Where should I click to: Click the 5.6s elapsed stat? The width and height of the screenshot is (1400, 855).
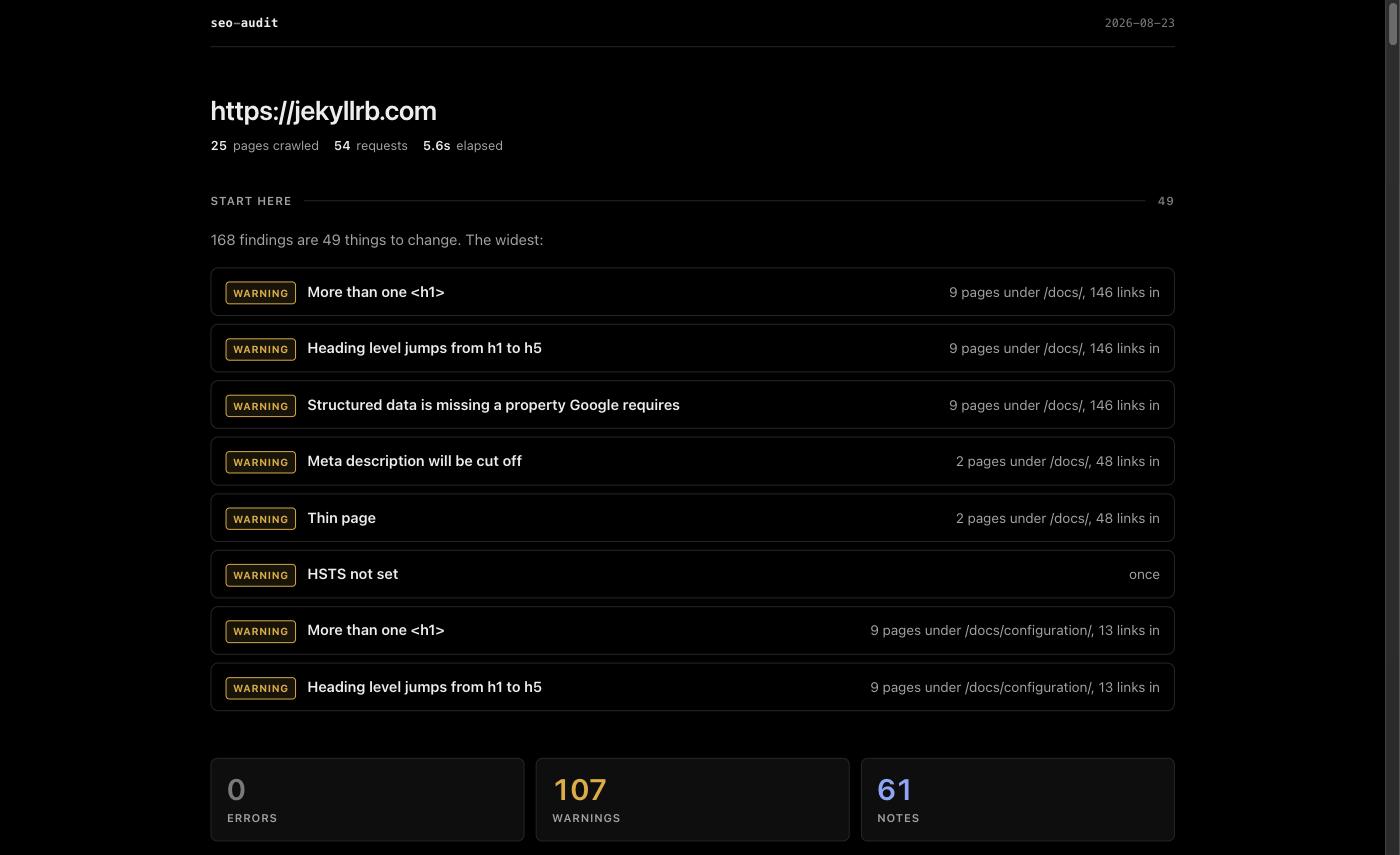point(463,146)
